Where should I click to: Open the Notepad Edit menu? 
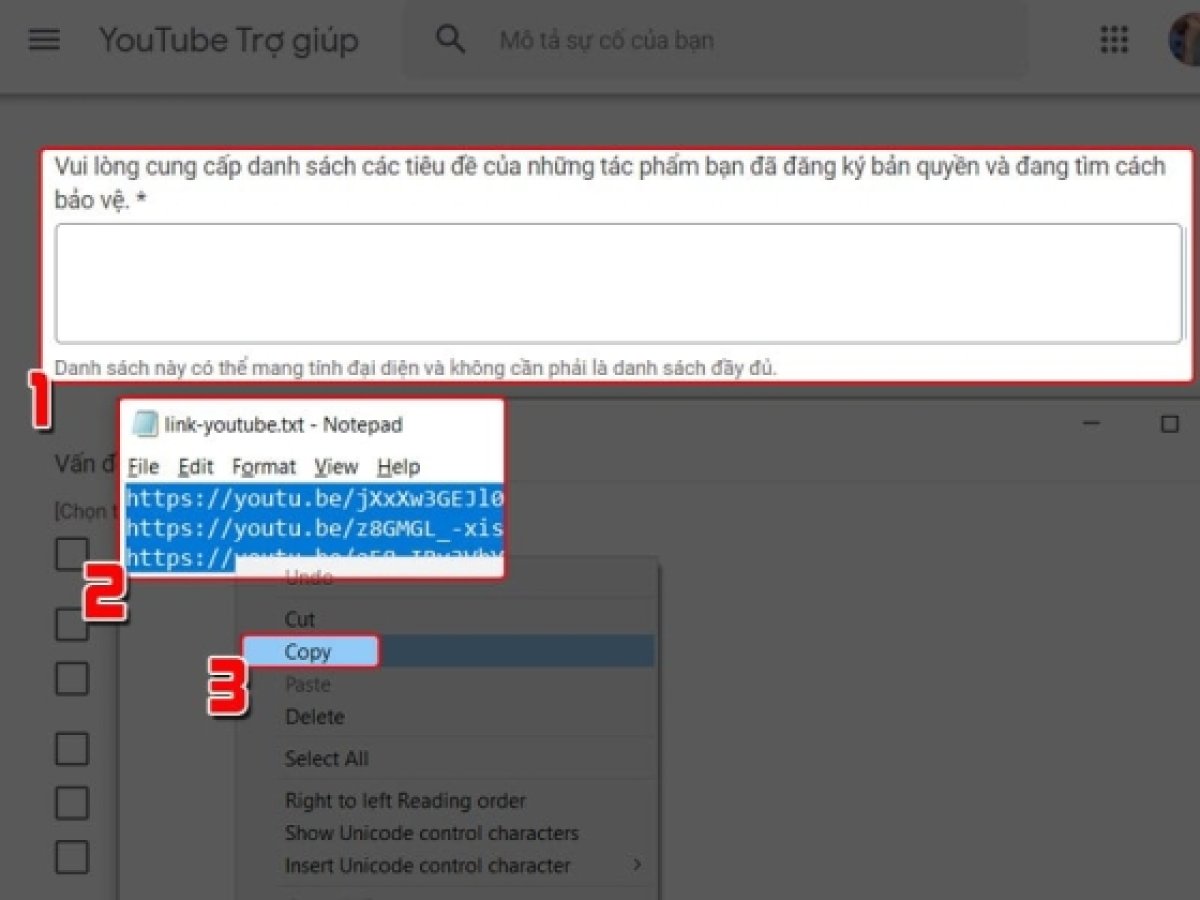coord(196,467)
